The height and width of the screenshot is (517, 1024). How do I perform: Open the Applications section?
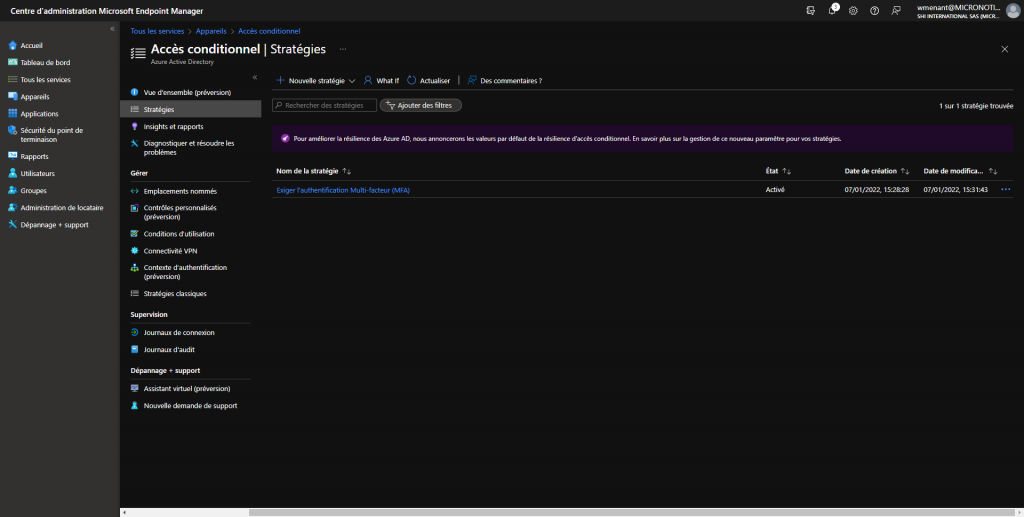[x=39, y=114]
